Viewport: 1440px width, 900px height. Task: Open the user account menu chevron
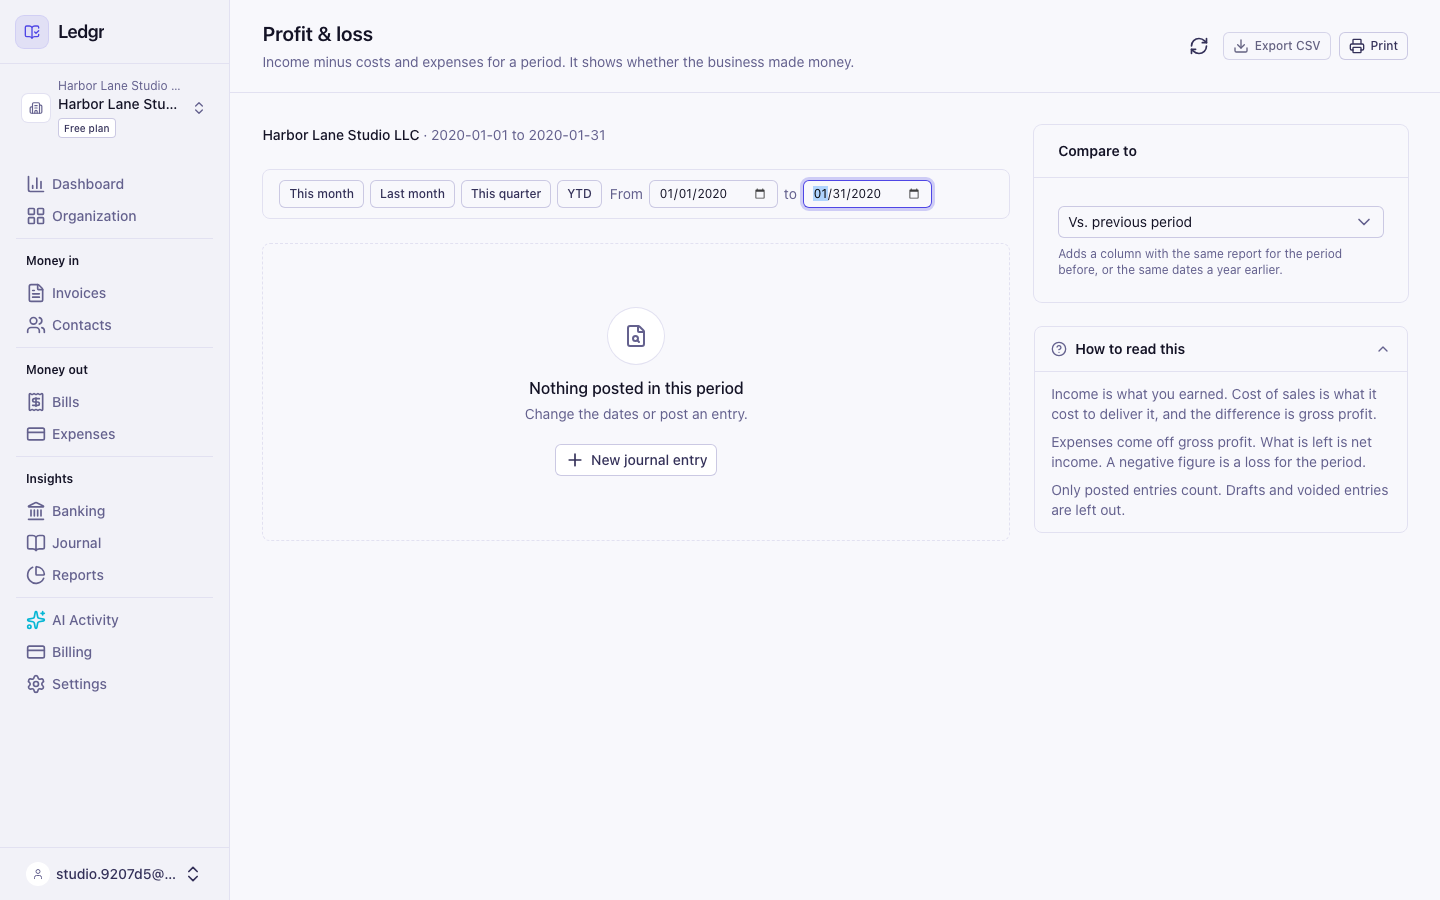tap(193, 874)
